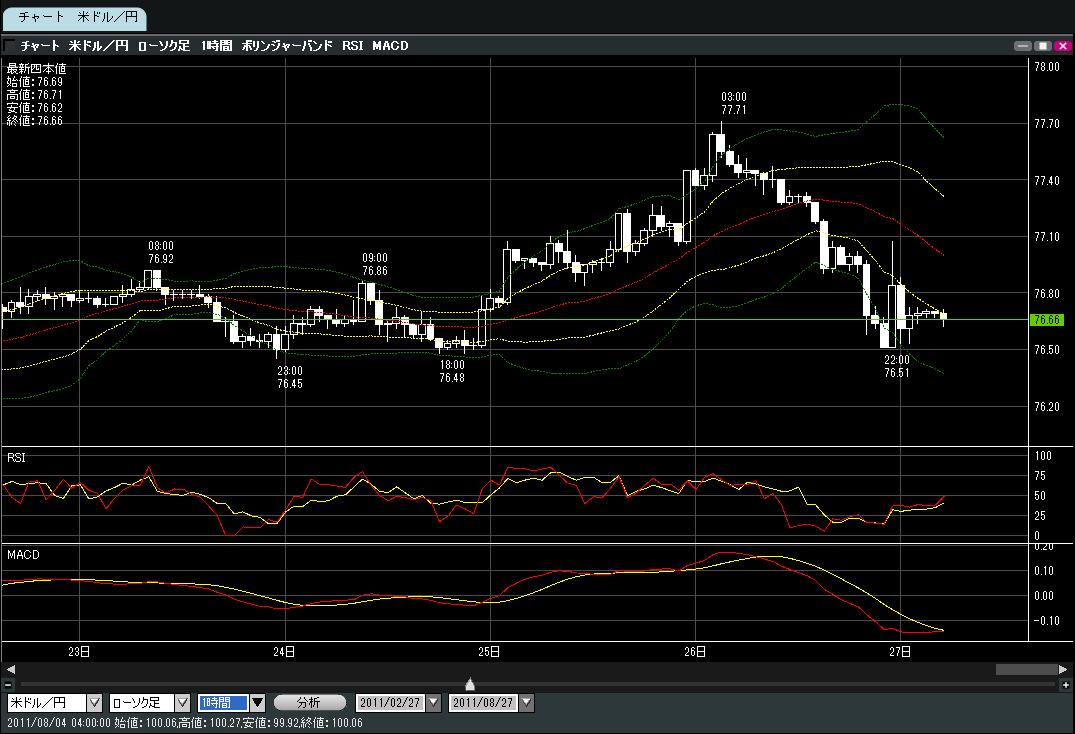Viewport: 1075px width, 734px height.
Task: Close the chart panel with pink X
Action: pyautogui.click(x=1061, y=46)
